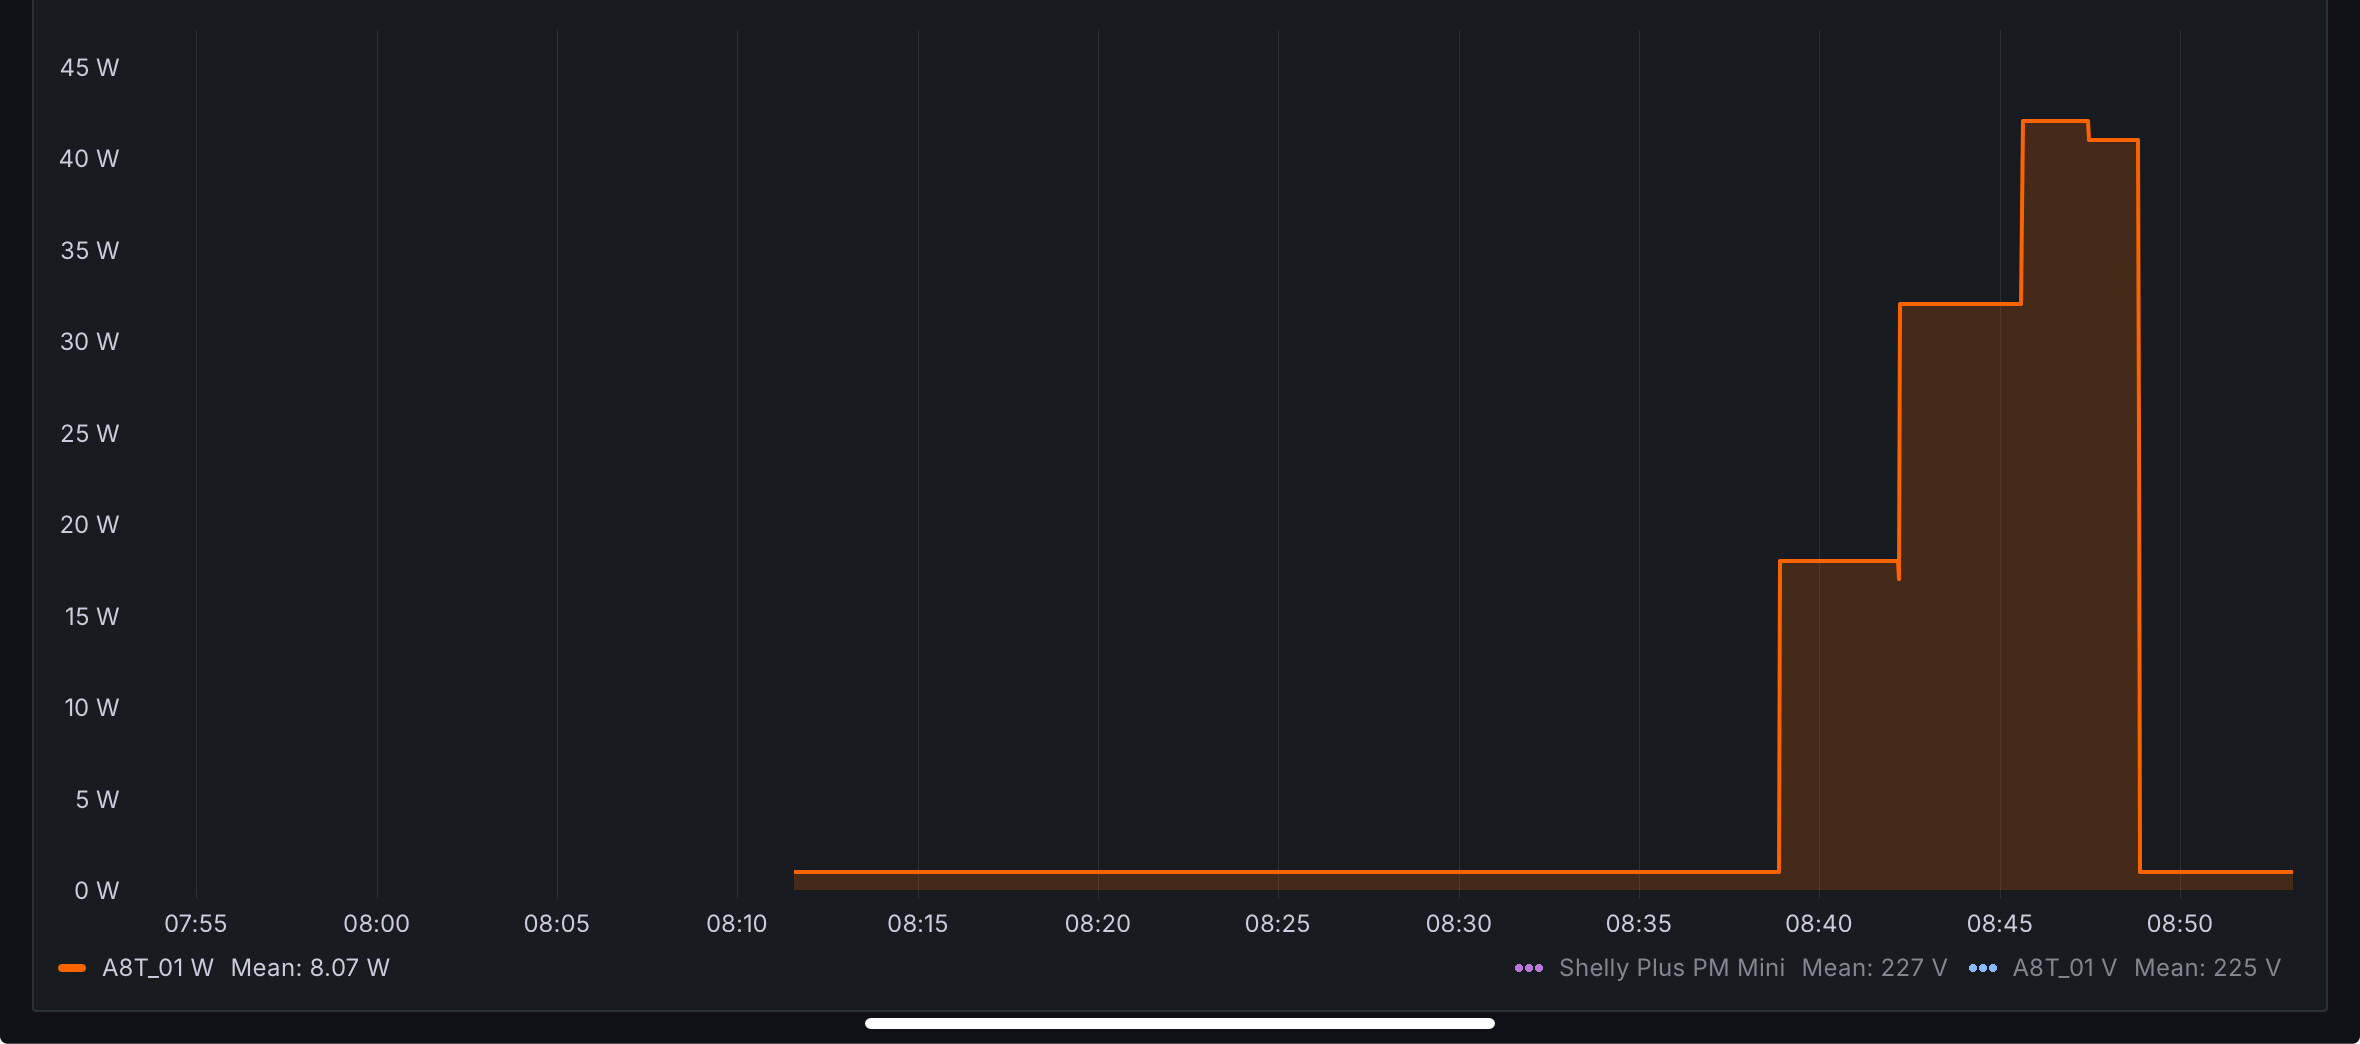The width and height of the screenshot is (2360, 1044).
Task: Click the 45 W y-axis label
Action: point(90,68)
